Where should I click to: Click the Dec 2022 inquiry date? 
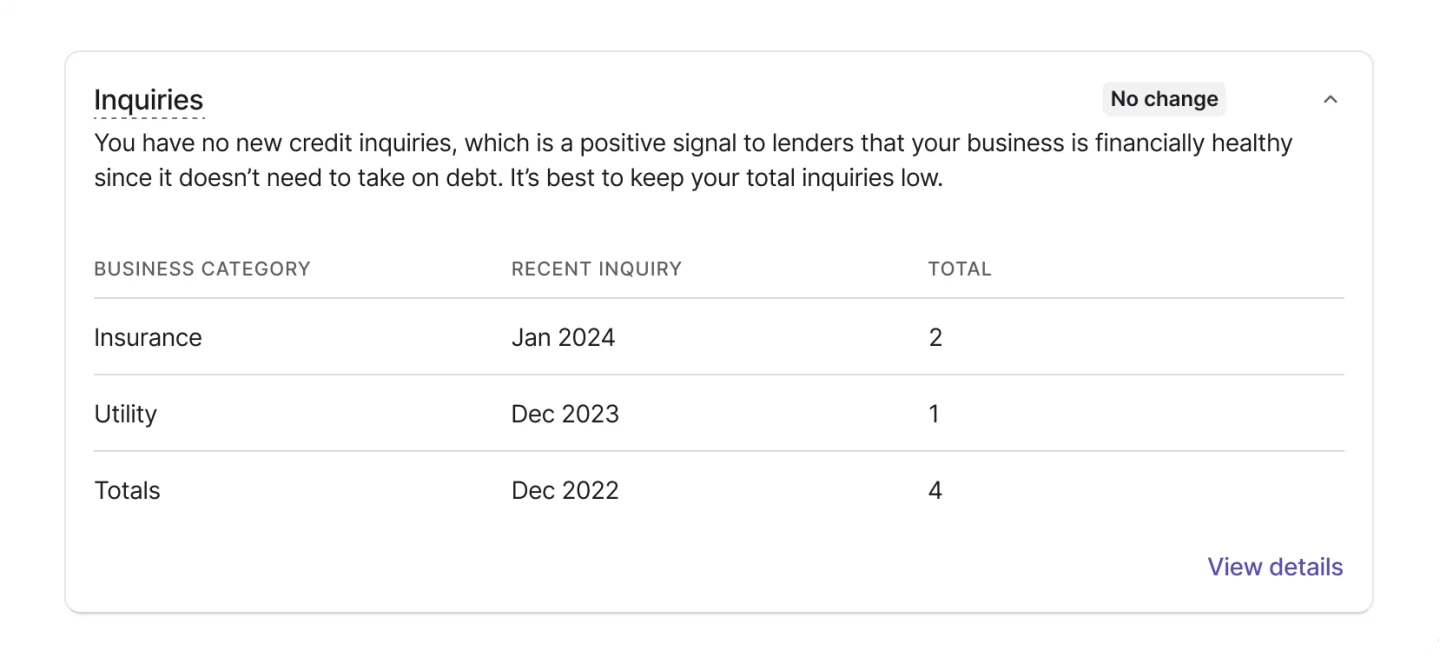pos(565,491)
